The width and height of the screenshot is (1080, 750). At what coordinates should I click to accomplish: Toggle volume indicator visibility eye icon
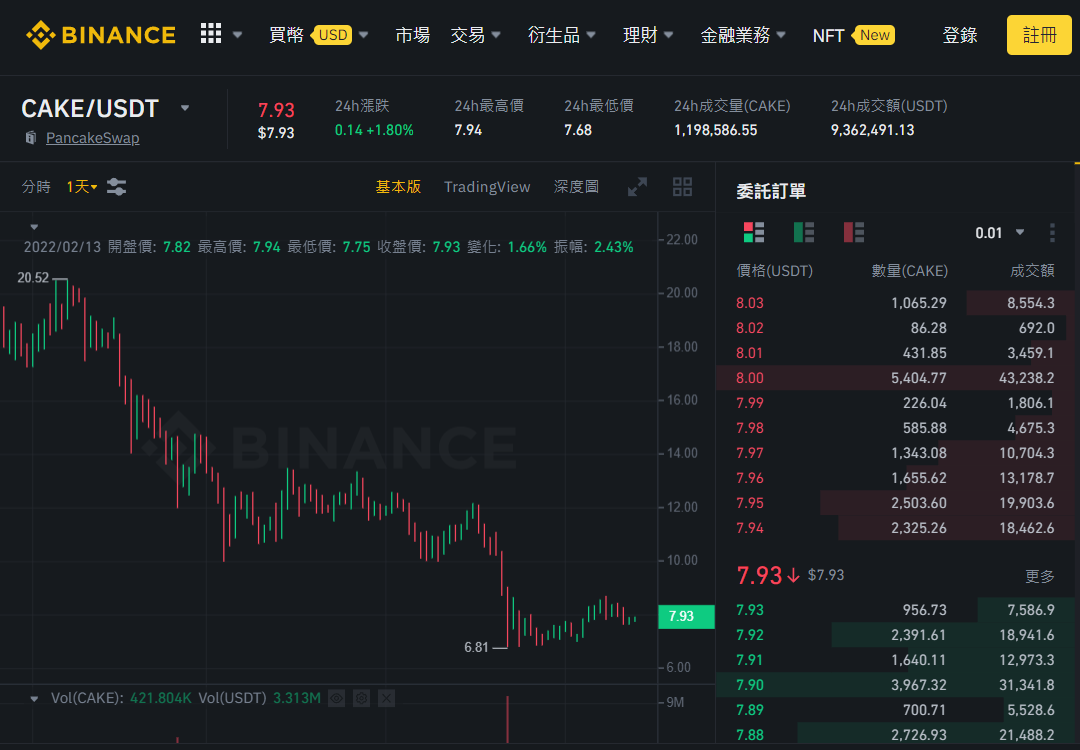(336, 698)
